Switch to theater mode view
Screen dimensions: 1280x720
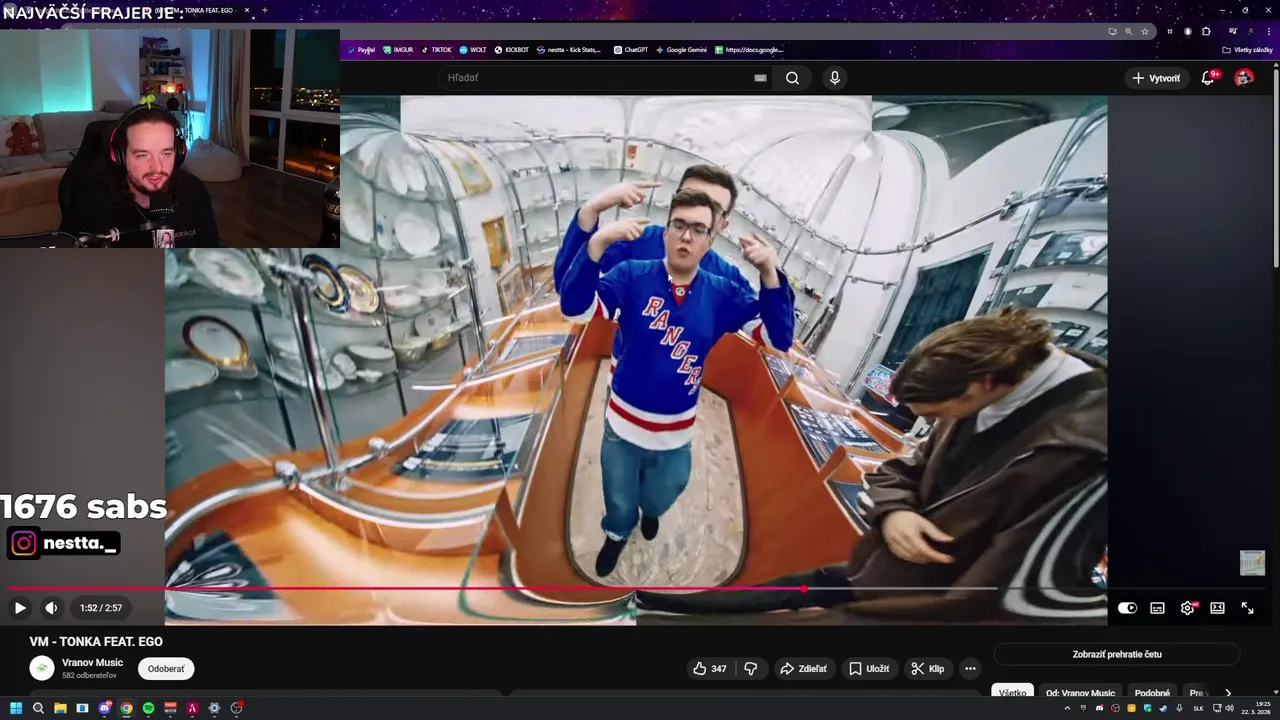pyautogui.click(x=1217, y=608)
